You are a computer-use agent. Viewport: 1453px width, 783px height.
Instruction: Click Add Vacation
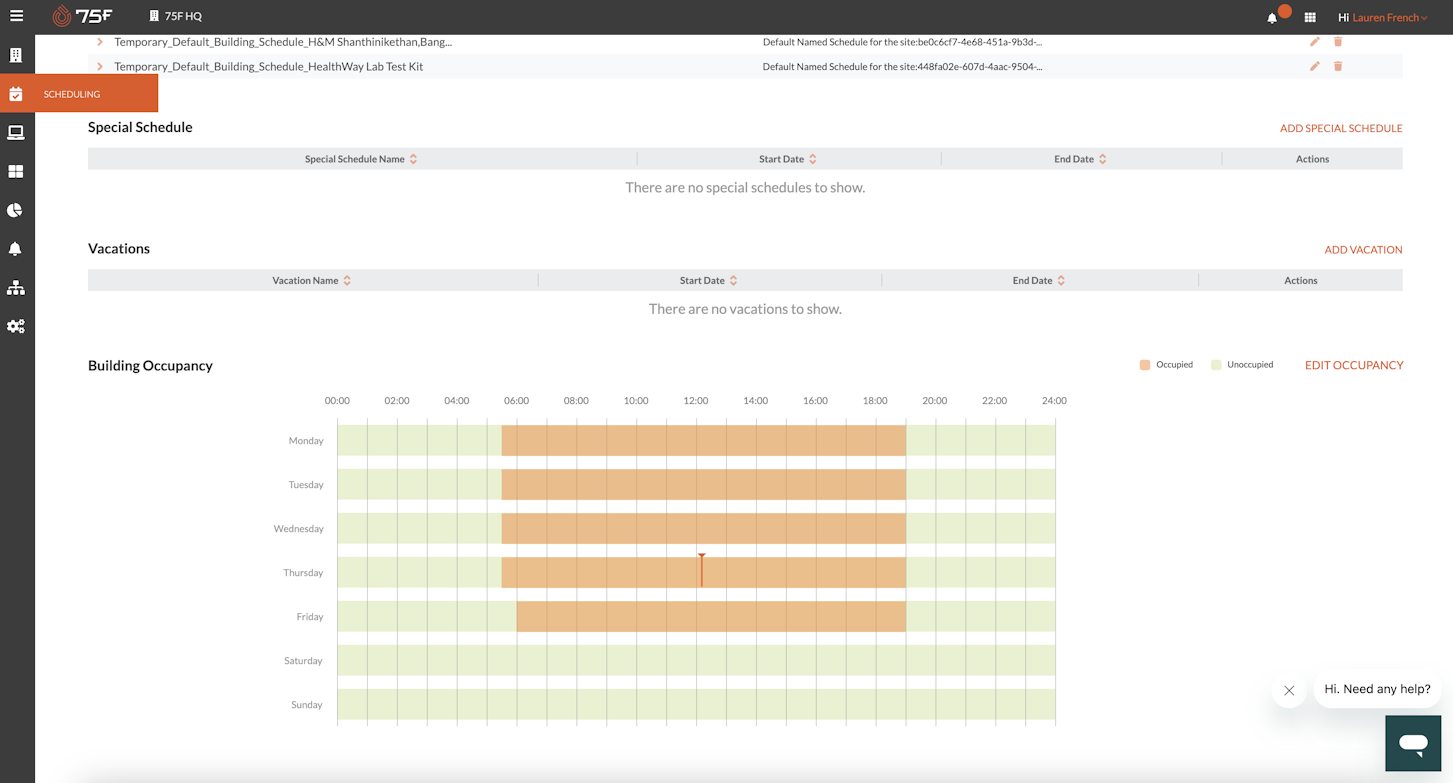coord(1363,250)
